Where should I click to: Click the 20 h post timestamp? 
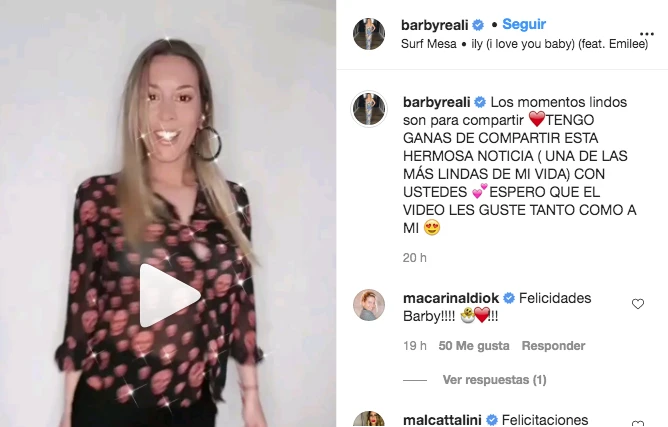[415, 258]
